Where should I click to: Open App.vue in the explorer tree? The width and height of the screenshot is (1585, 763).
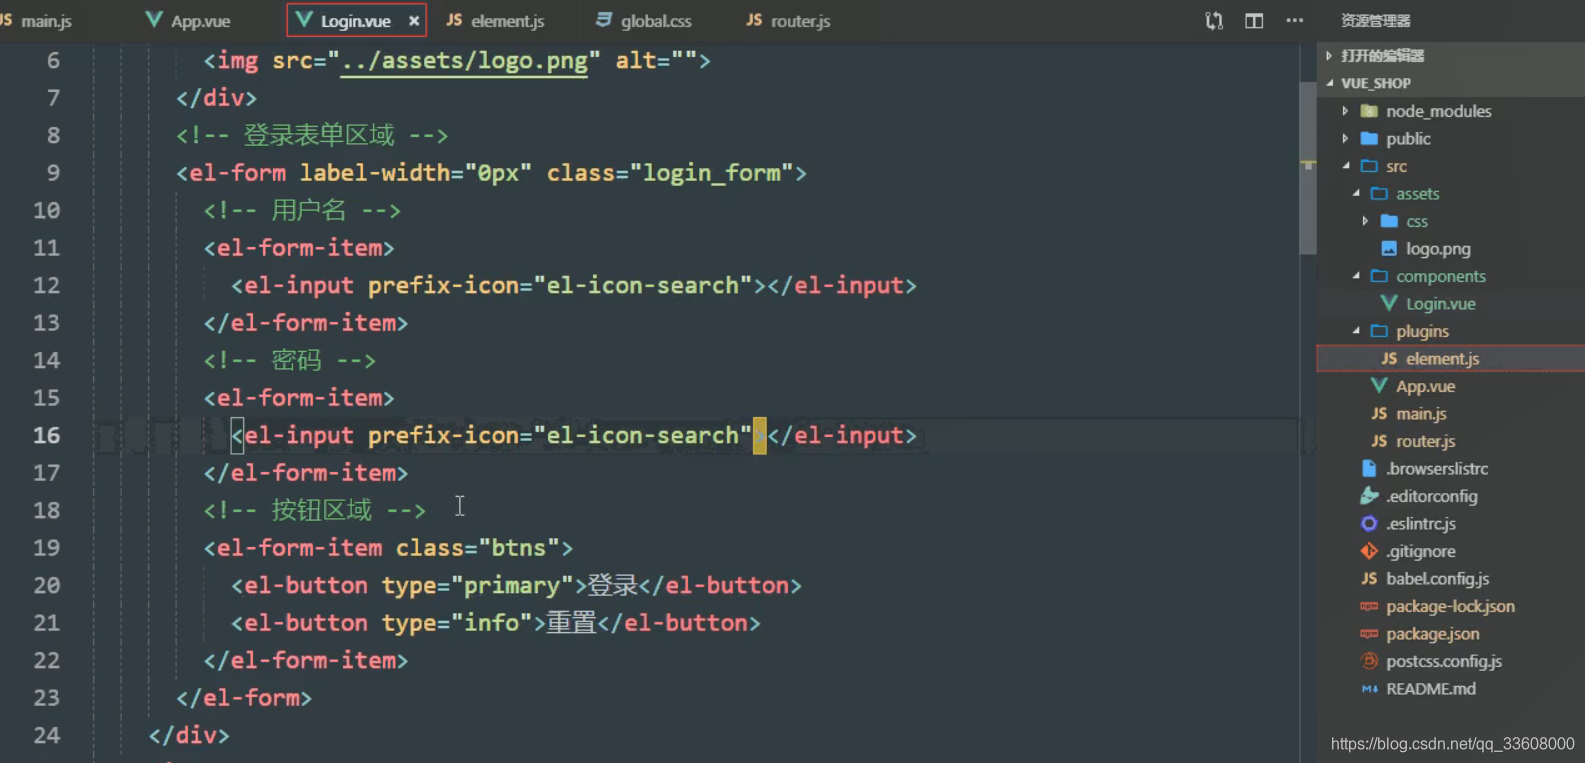pyautogui.click(x=1425, y=386)
